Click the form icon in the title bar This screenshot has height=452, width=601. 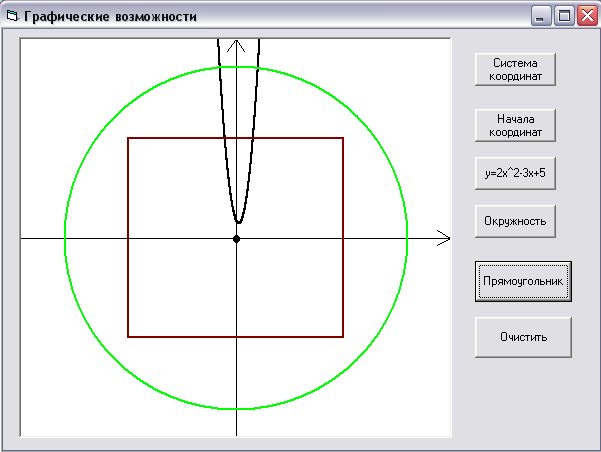(12, 16)
